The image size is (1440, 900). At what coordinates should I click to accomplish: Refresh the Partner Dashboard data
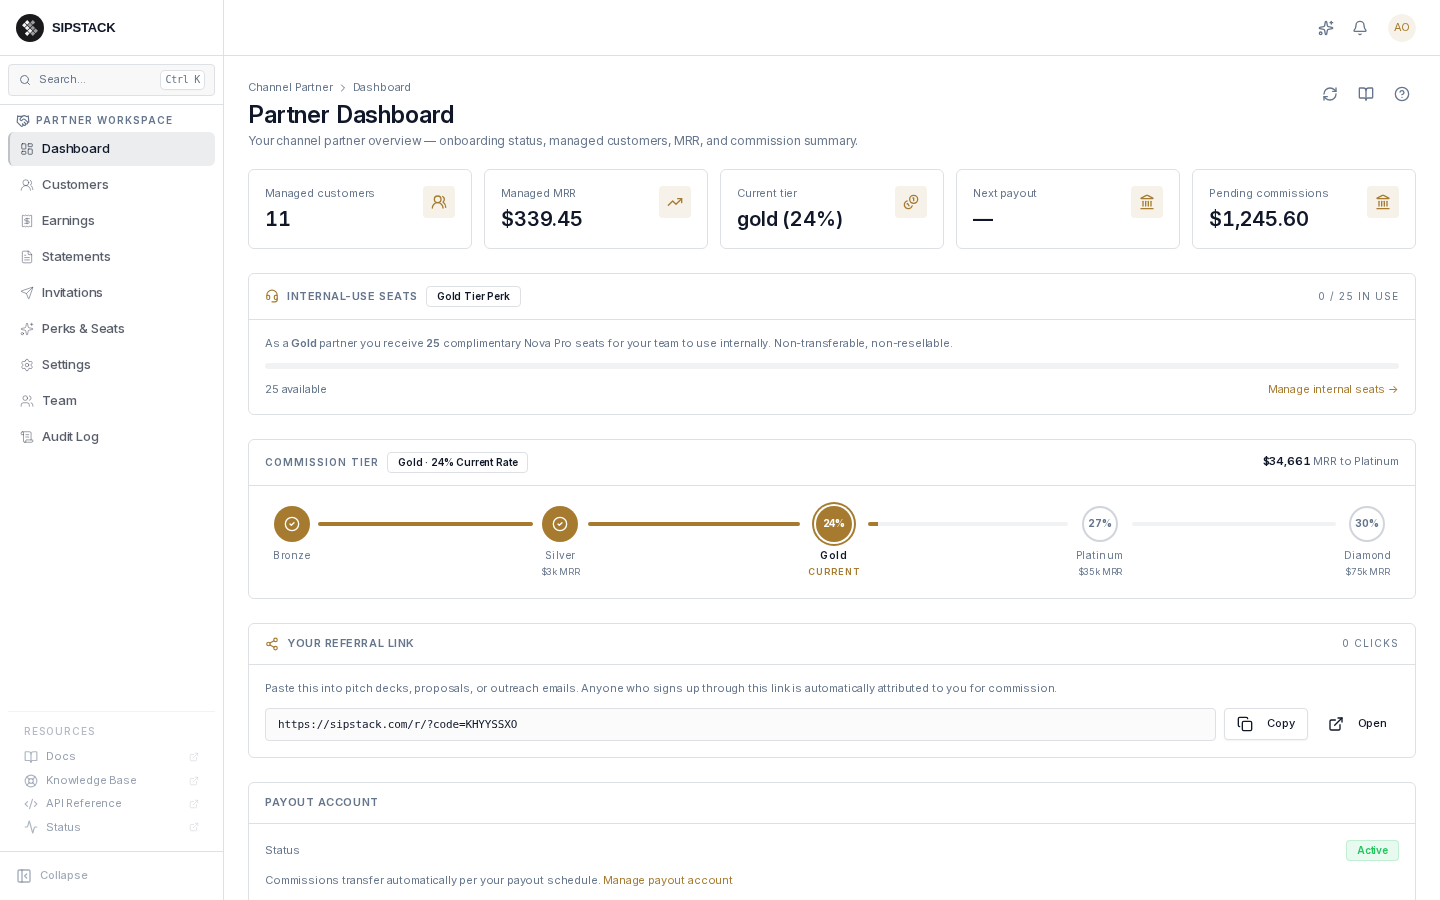click(x=1330, y=94)
